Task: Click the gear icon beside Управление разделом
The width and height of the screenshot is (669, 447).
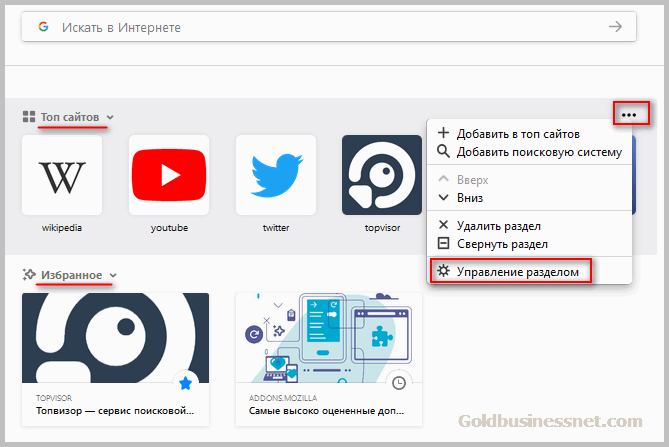Action: tap(443, 270)
